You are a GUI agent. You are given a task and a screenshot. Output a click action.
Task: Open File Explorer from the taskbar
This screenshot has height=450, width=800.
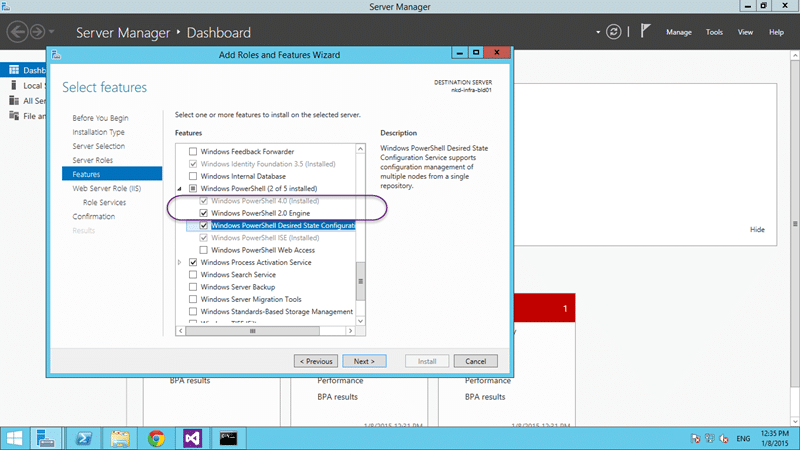coord(120,438)
